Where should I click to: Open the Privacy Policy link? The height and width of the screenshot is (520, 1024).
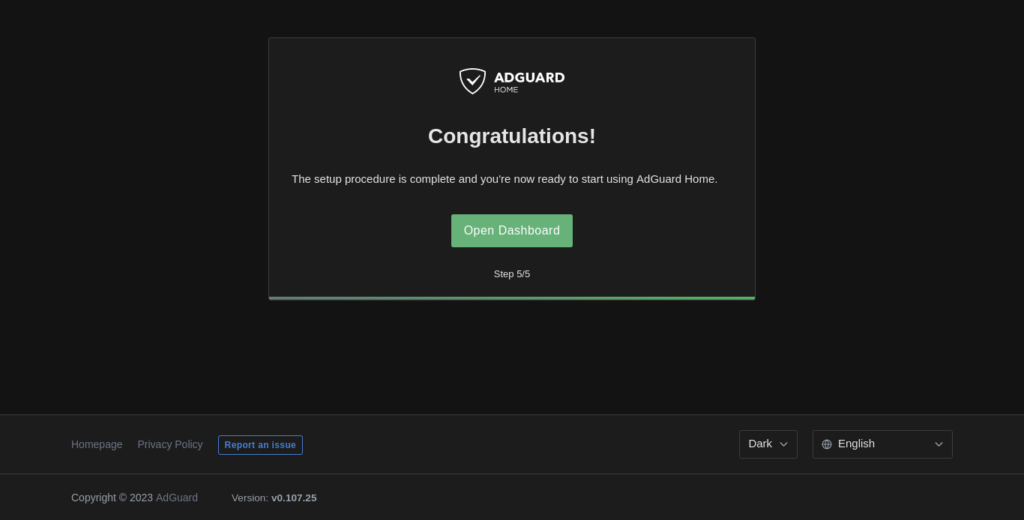point(170,444)
